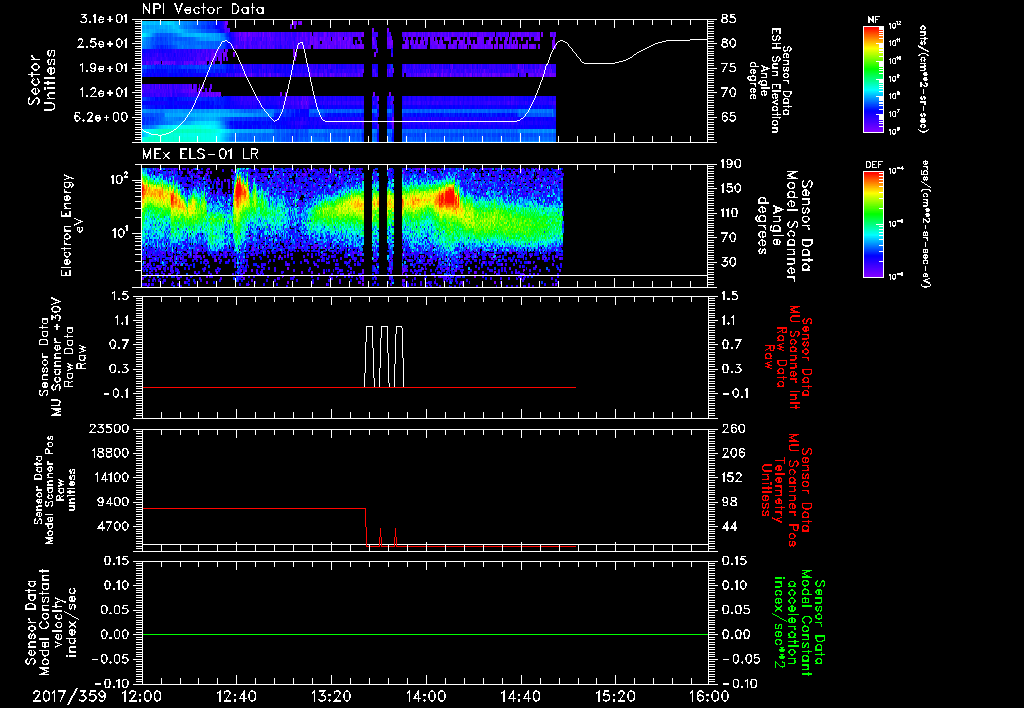Click the 9400 scanner position tick label
This screenshot has height=708, width=1024.
pyautogui.click(x=114, y=502)
